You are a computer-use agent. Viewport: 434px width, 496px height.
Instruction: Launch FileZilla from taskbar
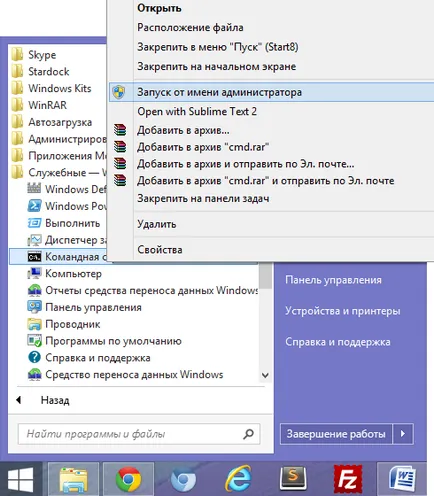(348, 479)
